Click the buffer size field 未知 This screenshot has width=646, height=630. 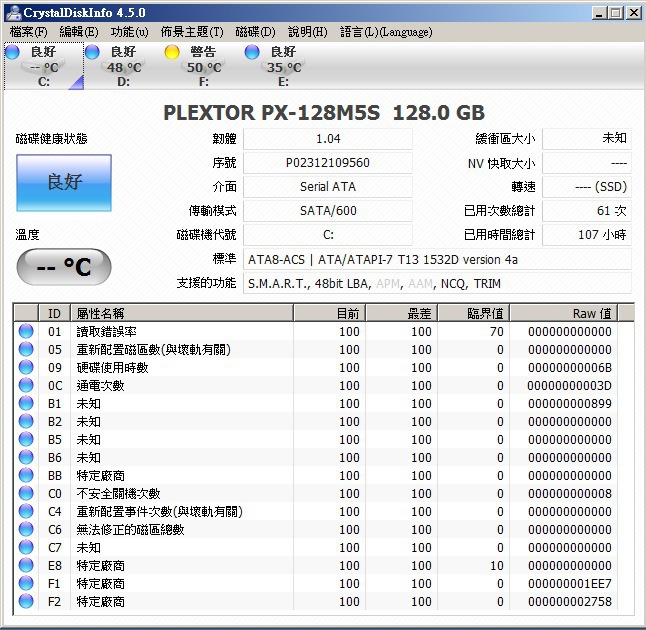(x=587, y=139)
